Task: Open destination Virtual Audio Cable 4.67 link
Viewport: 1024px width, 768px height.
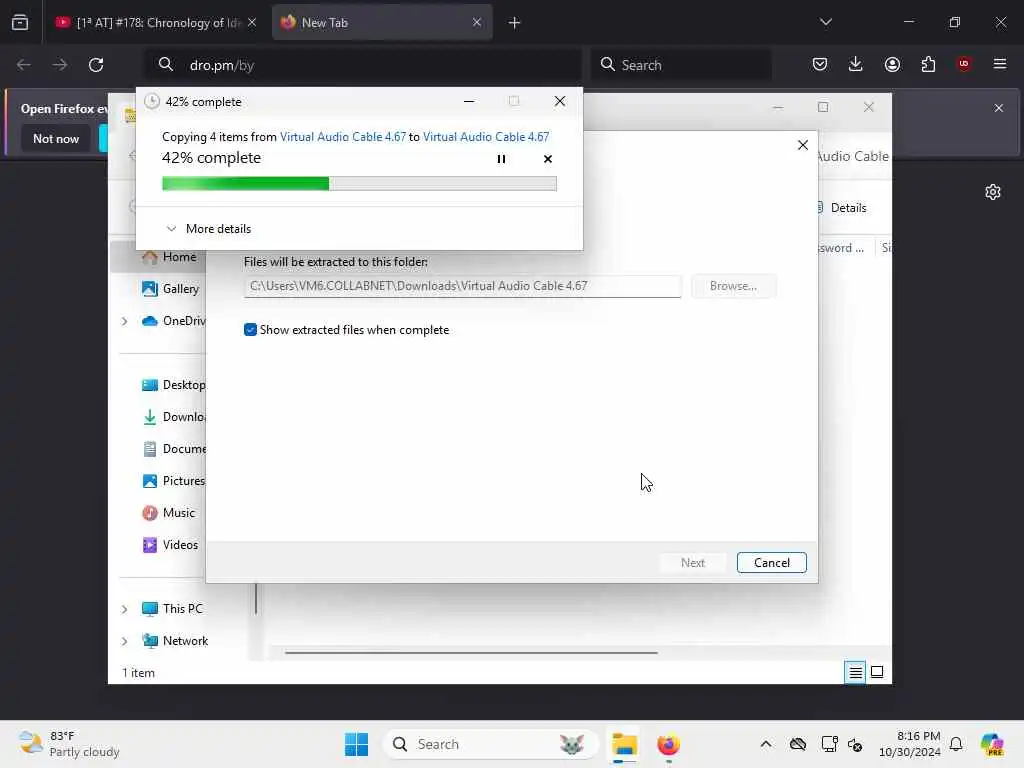Action: [486, 136]
